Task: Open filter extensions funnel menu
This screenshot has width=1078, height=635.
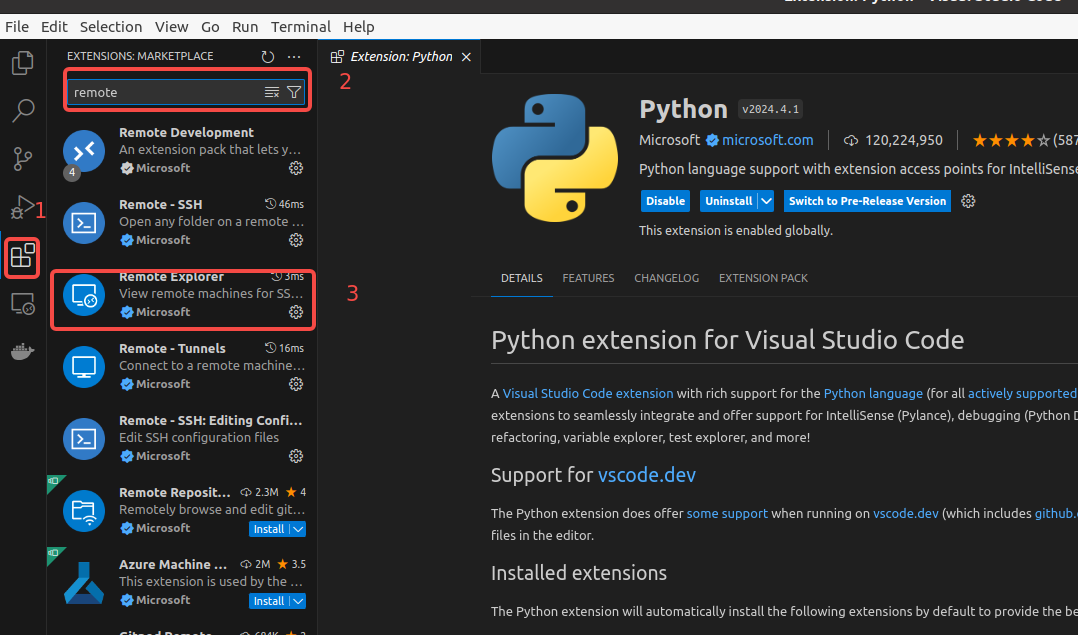Action: pos(294,92)
